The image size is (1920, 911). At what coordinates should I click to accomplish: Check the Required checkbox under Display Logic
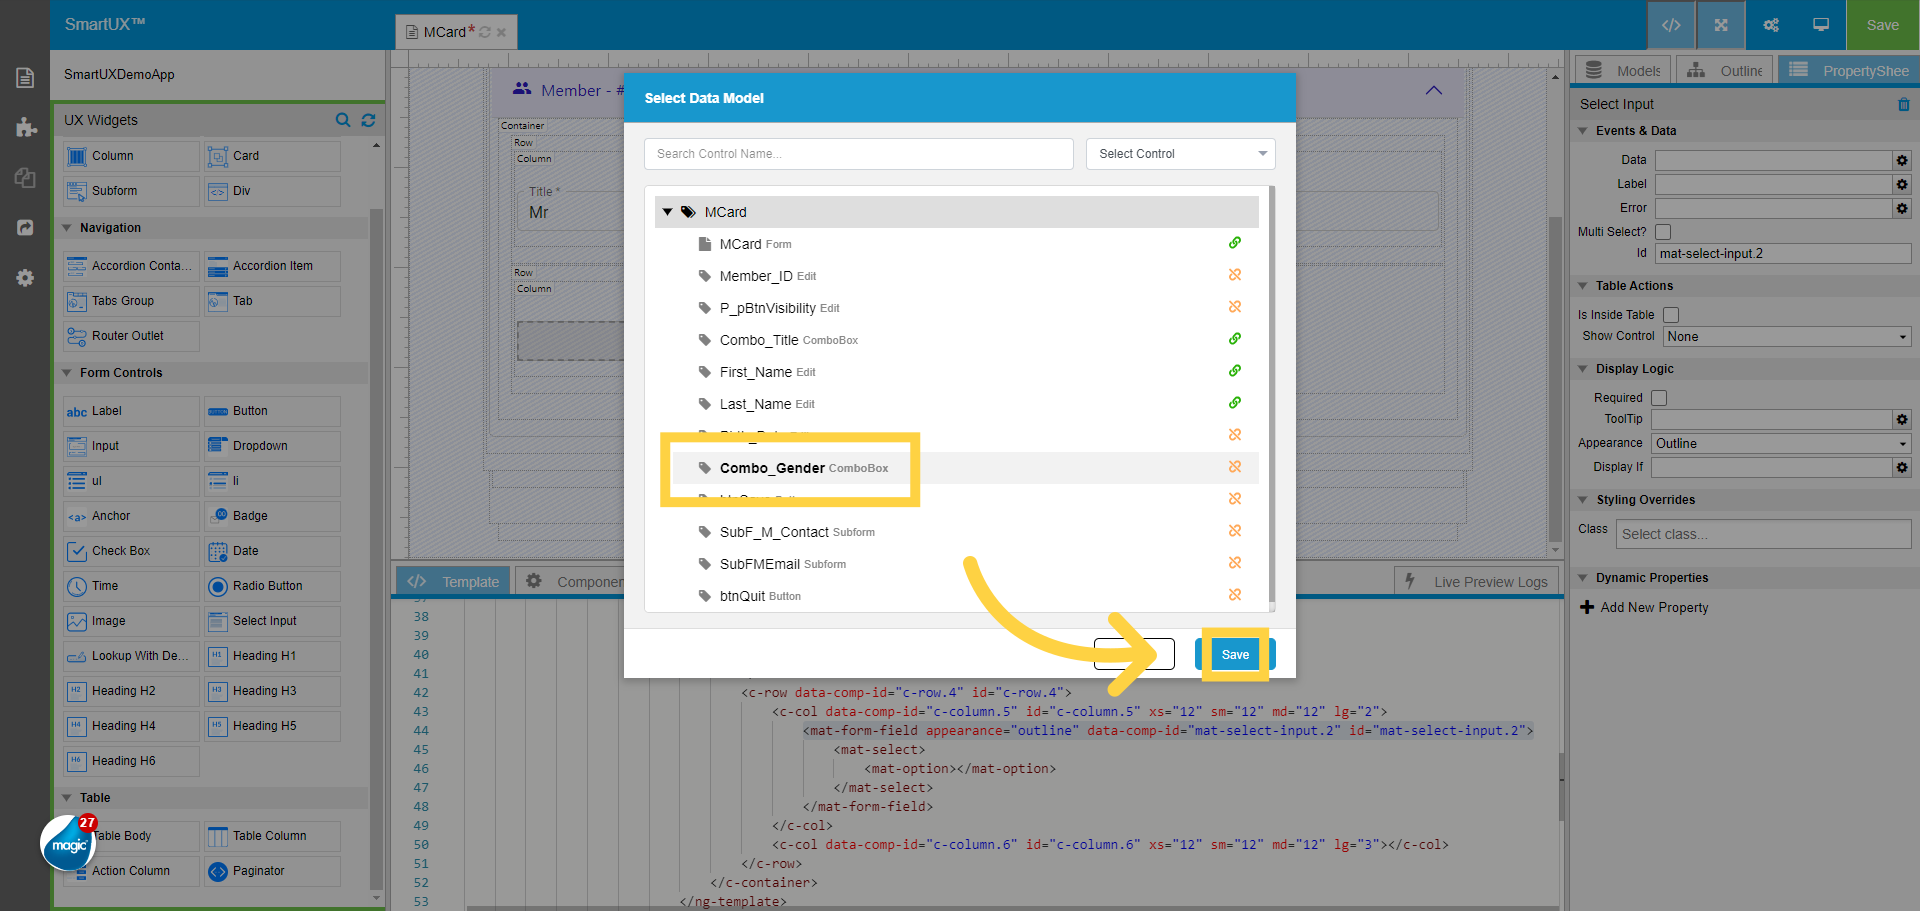1659,397
